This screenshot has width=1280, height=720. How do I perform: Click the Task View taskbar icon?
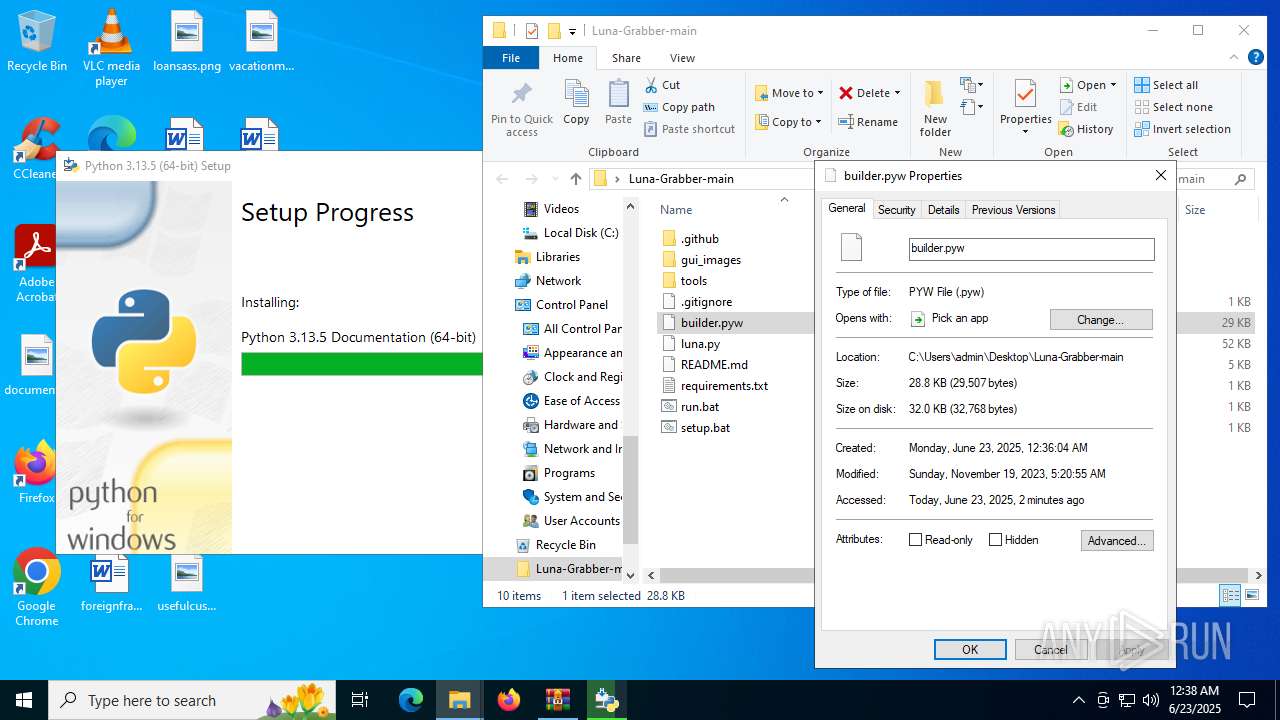(x=360, y=700)
